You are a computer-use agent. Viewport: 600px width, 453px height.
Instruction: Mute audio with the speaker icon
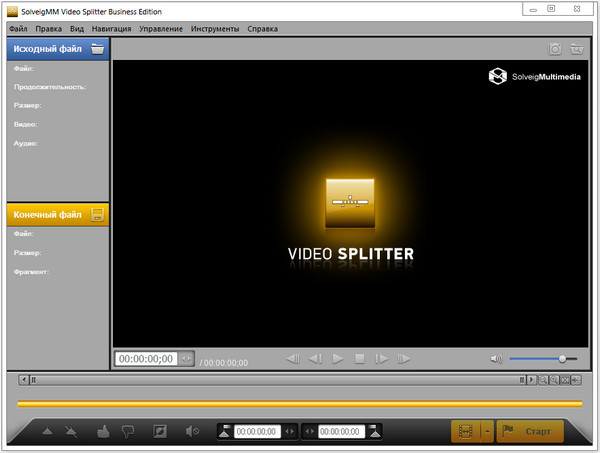pos(496,359)
